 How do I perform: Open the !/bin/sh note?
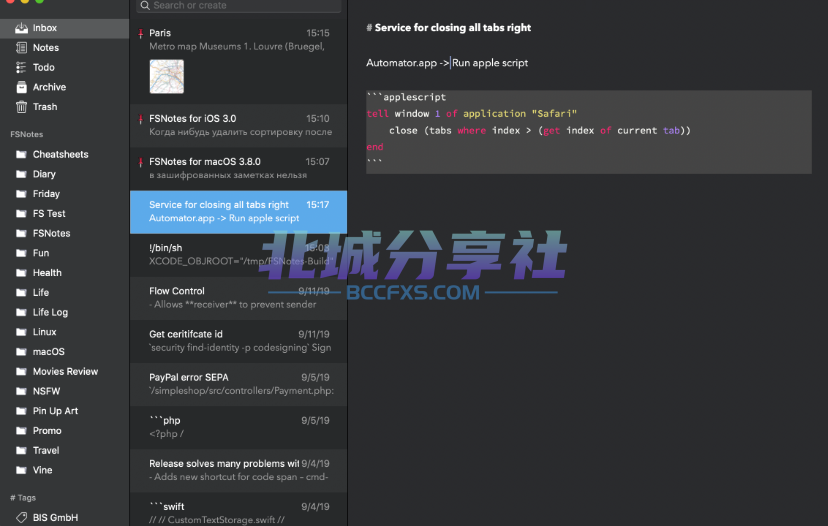(239, 255)
